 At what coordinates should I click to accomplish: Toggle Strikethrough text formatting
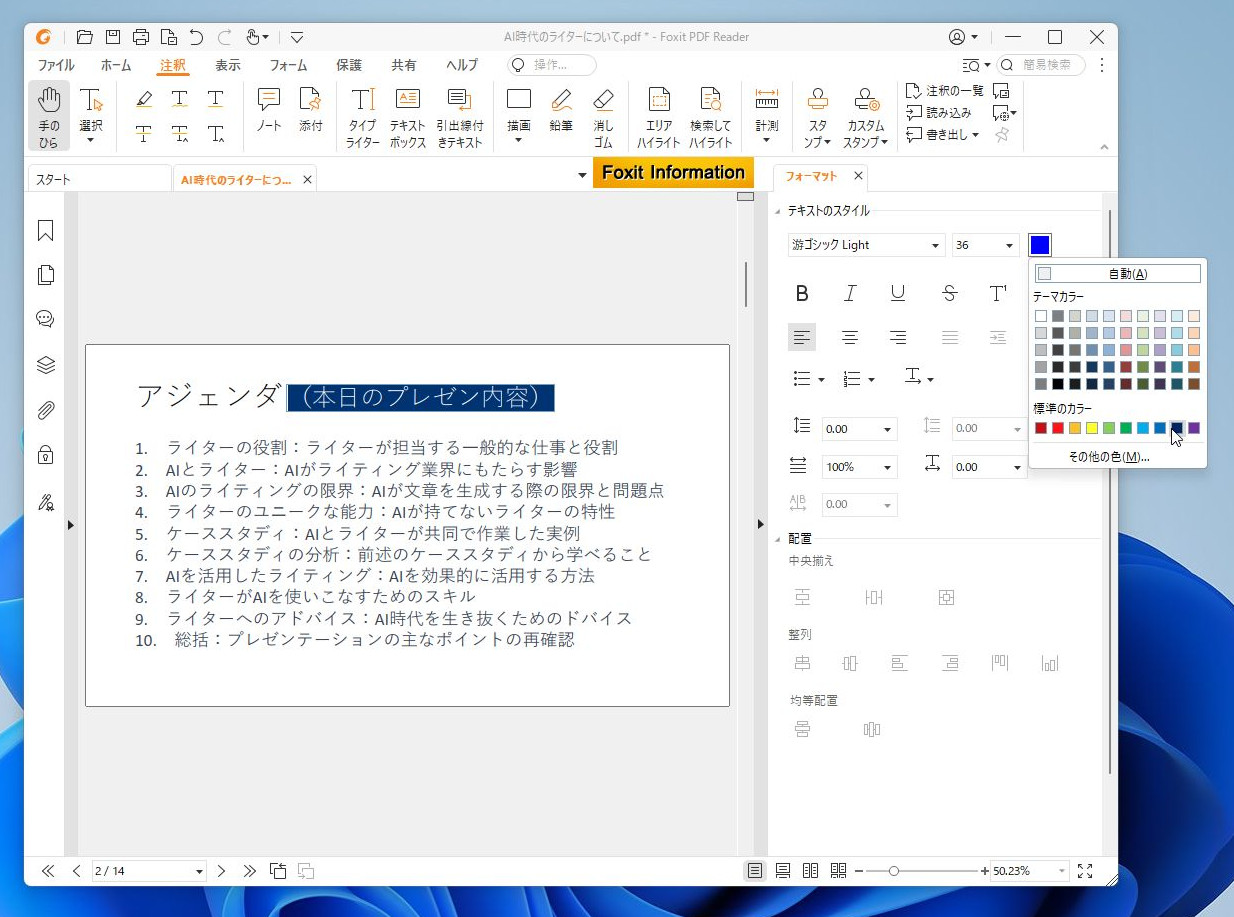tap(950, 293)
